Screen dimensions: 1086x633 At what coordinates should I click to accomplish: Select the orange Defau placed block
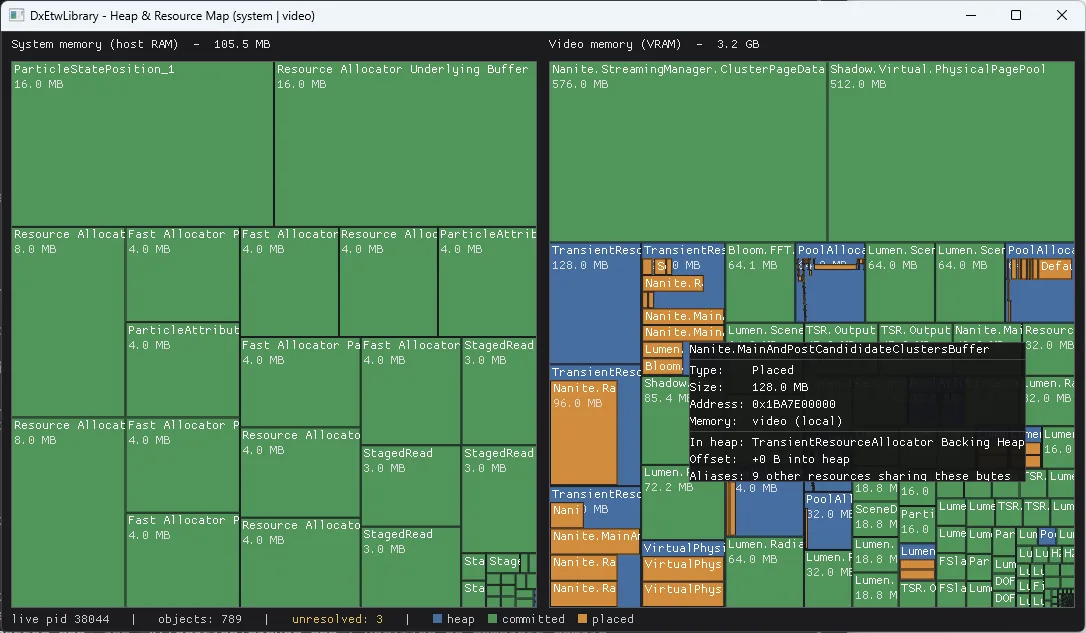pos(1056,269)
